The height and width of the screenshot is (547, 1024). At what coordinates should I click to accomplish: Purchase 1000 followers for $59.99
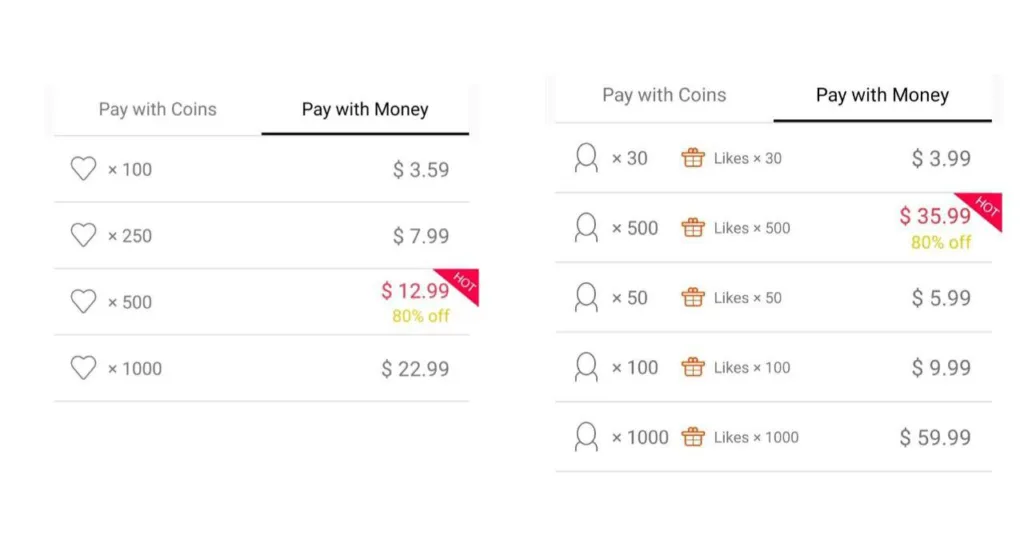935,437
